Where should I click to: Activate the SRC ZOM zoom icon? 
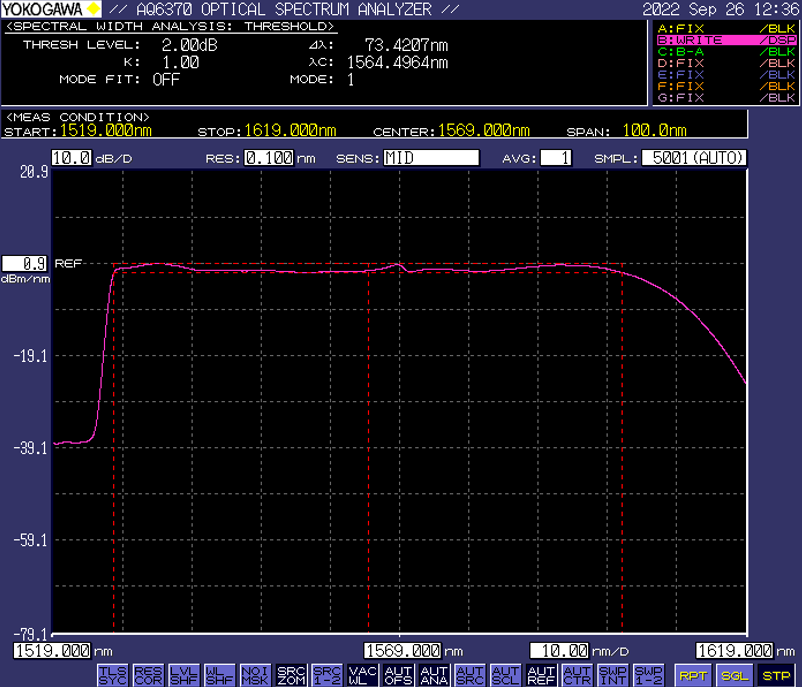(291, 675)
